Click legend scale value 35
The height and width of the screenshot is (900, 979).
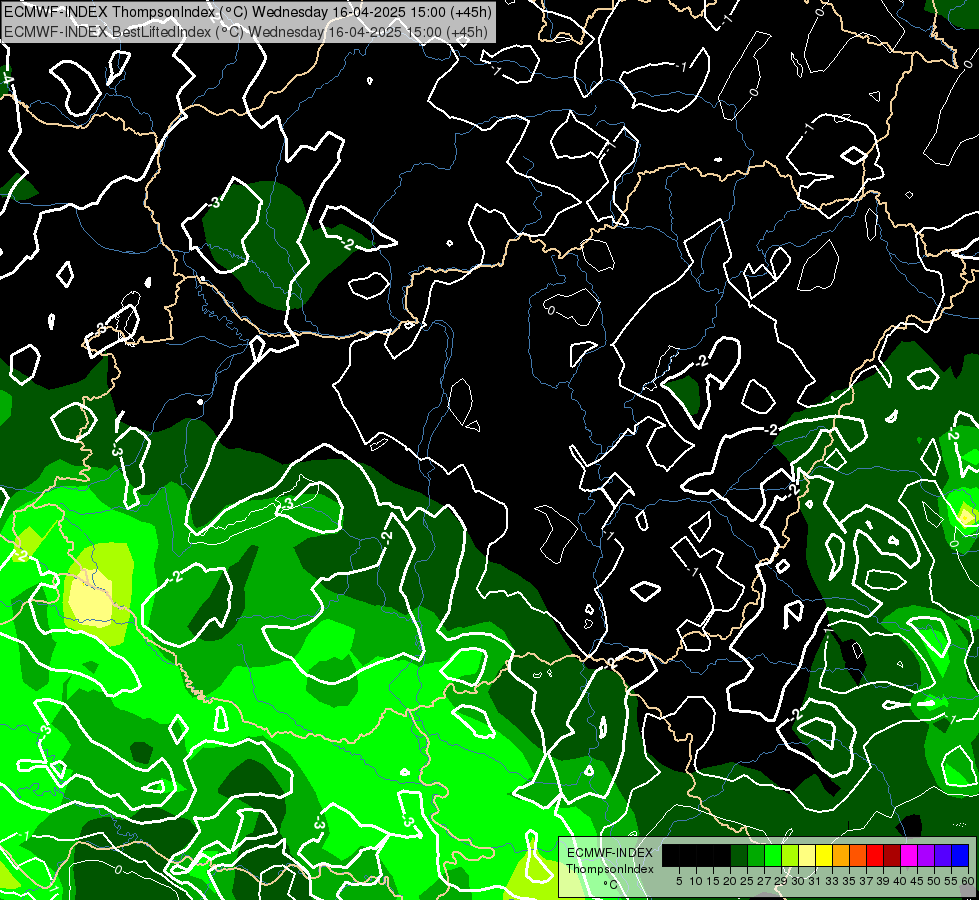[849, 881]
